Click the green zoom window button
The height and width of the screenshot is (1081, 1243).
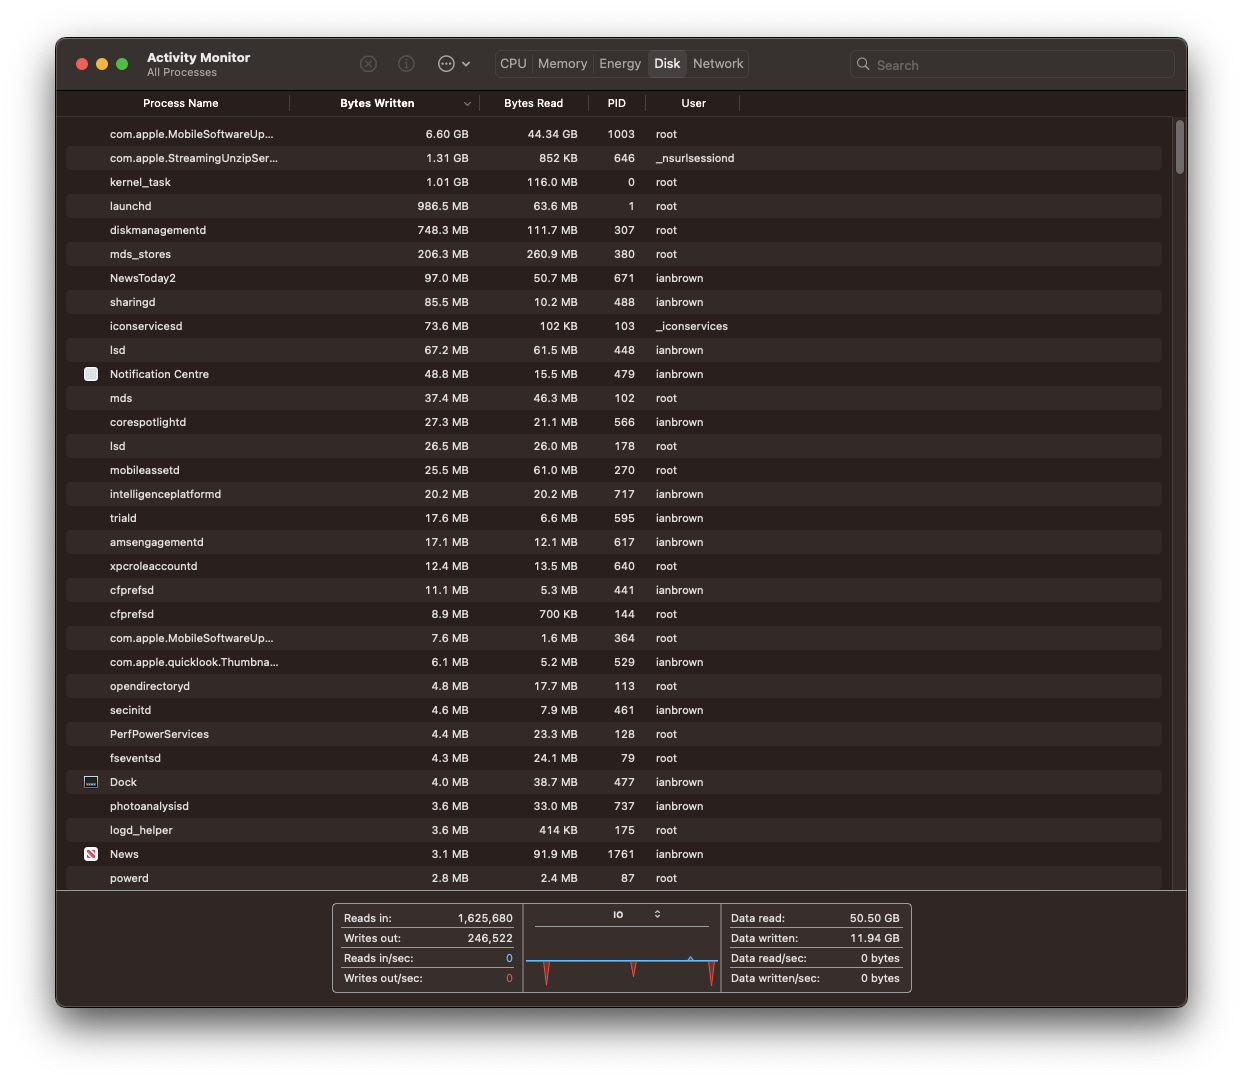tap(122, 64)
